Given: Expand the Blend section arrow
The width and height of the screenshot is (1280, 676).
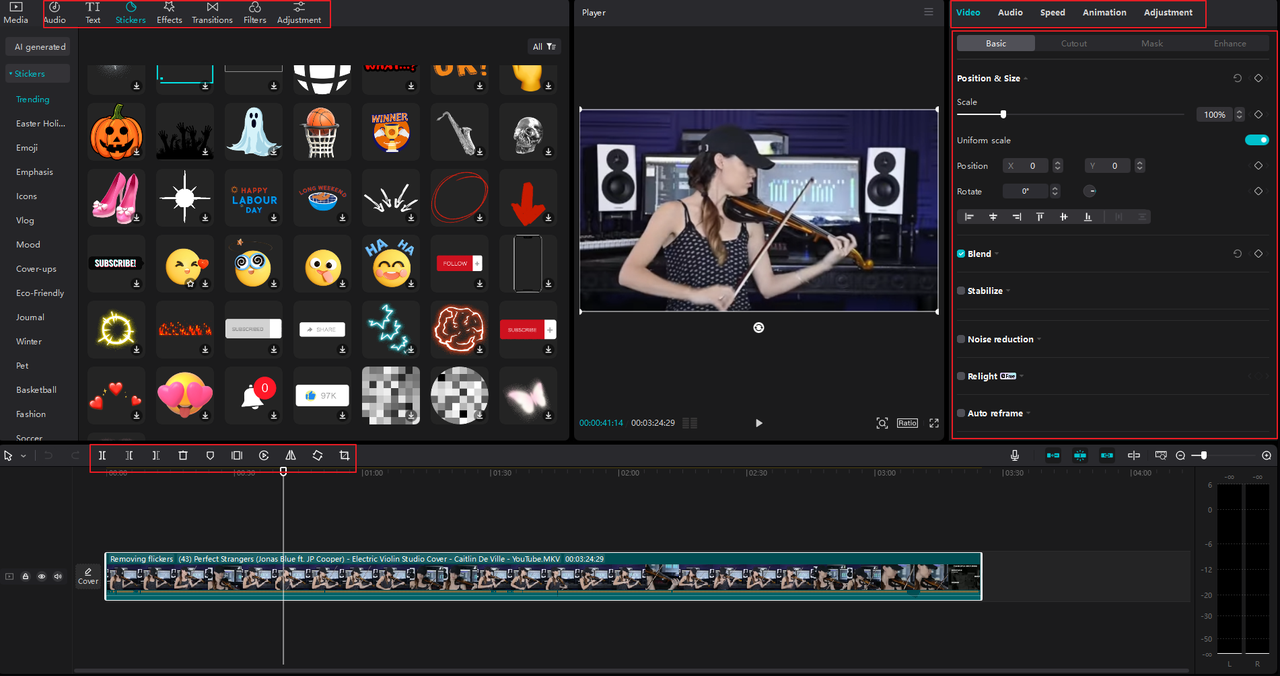Looking at the screenshot, I should 997,254.
